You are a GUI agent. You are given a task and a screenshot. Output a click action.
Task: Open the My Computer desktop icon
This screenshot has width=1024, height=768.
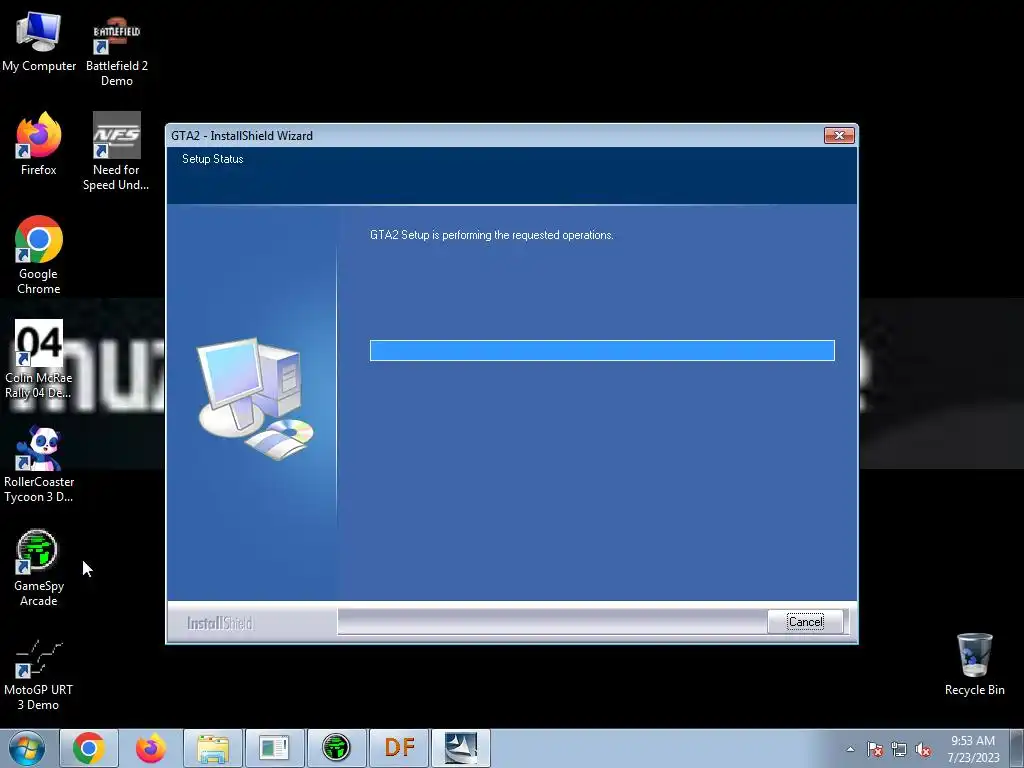(39, 42)
